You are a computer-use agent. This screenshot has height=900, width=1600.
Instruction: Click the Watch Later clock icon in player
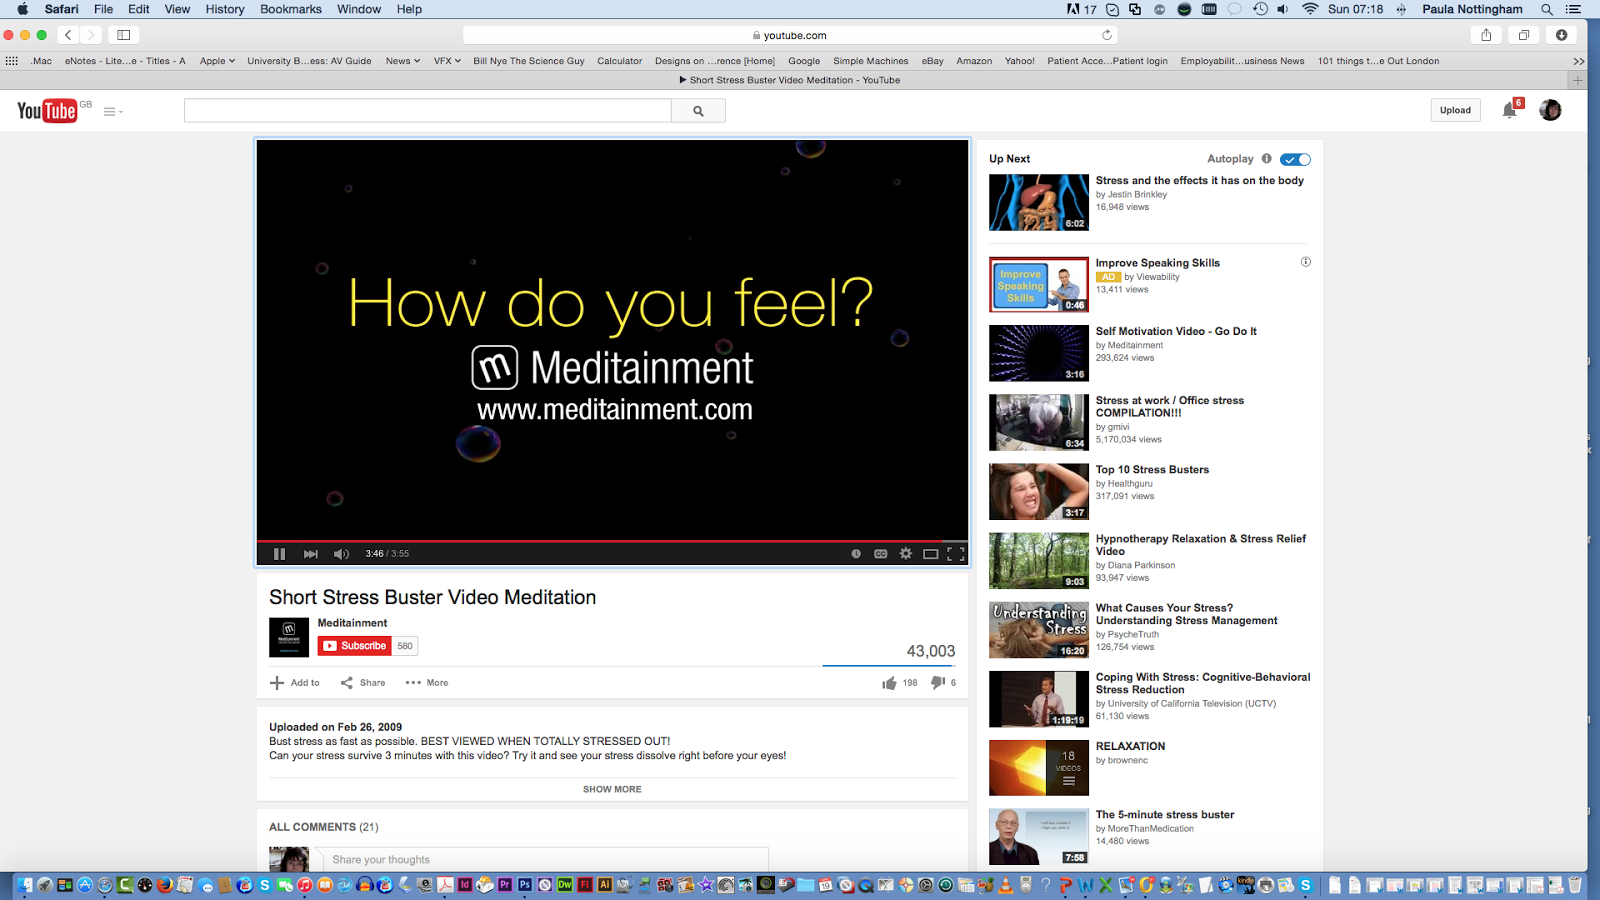click(x=856, y=554)
